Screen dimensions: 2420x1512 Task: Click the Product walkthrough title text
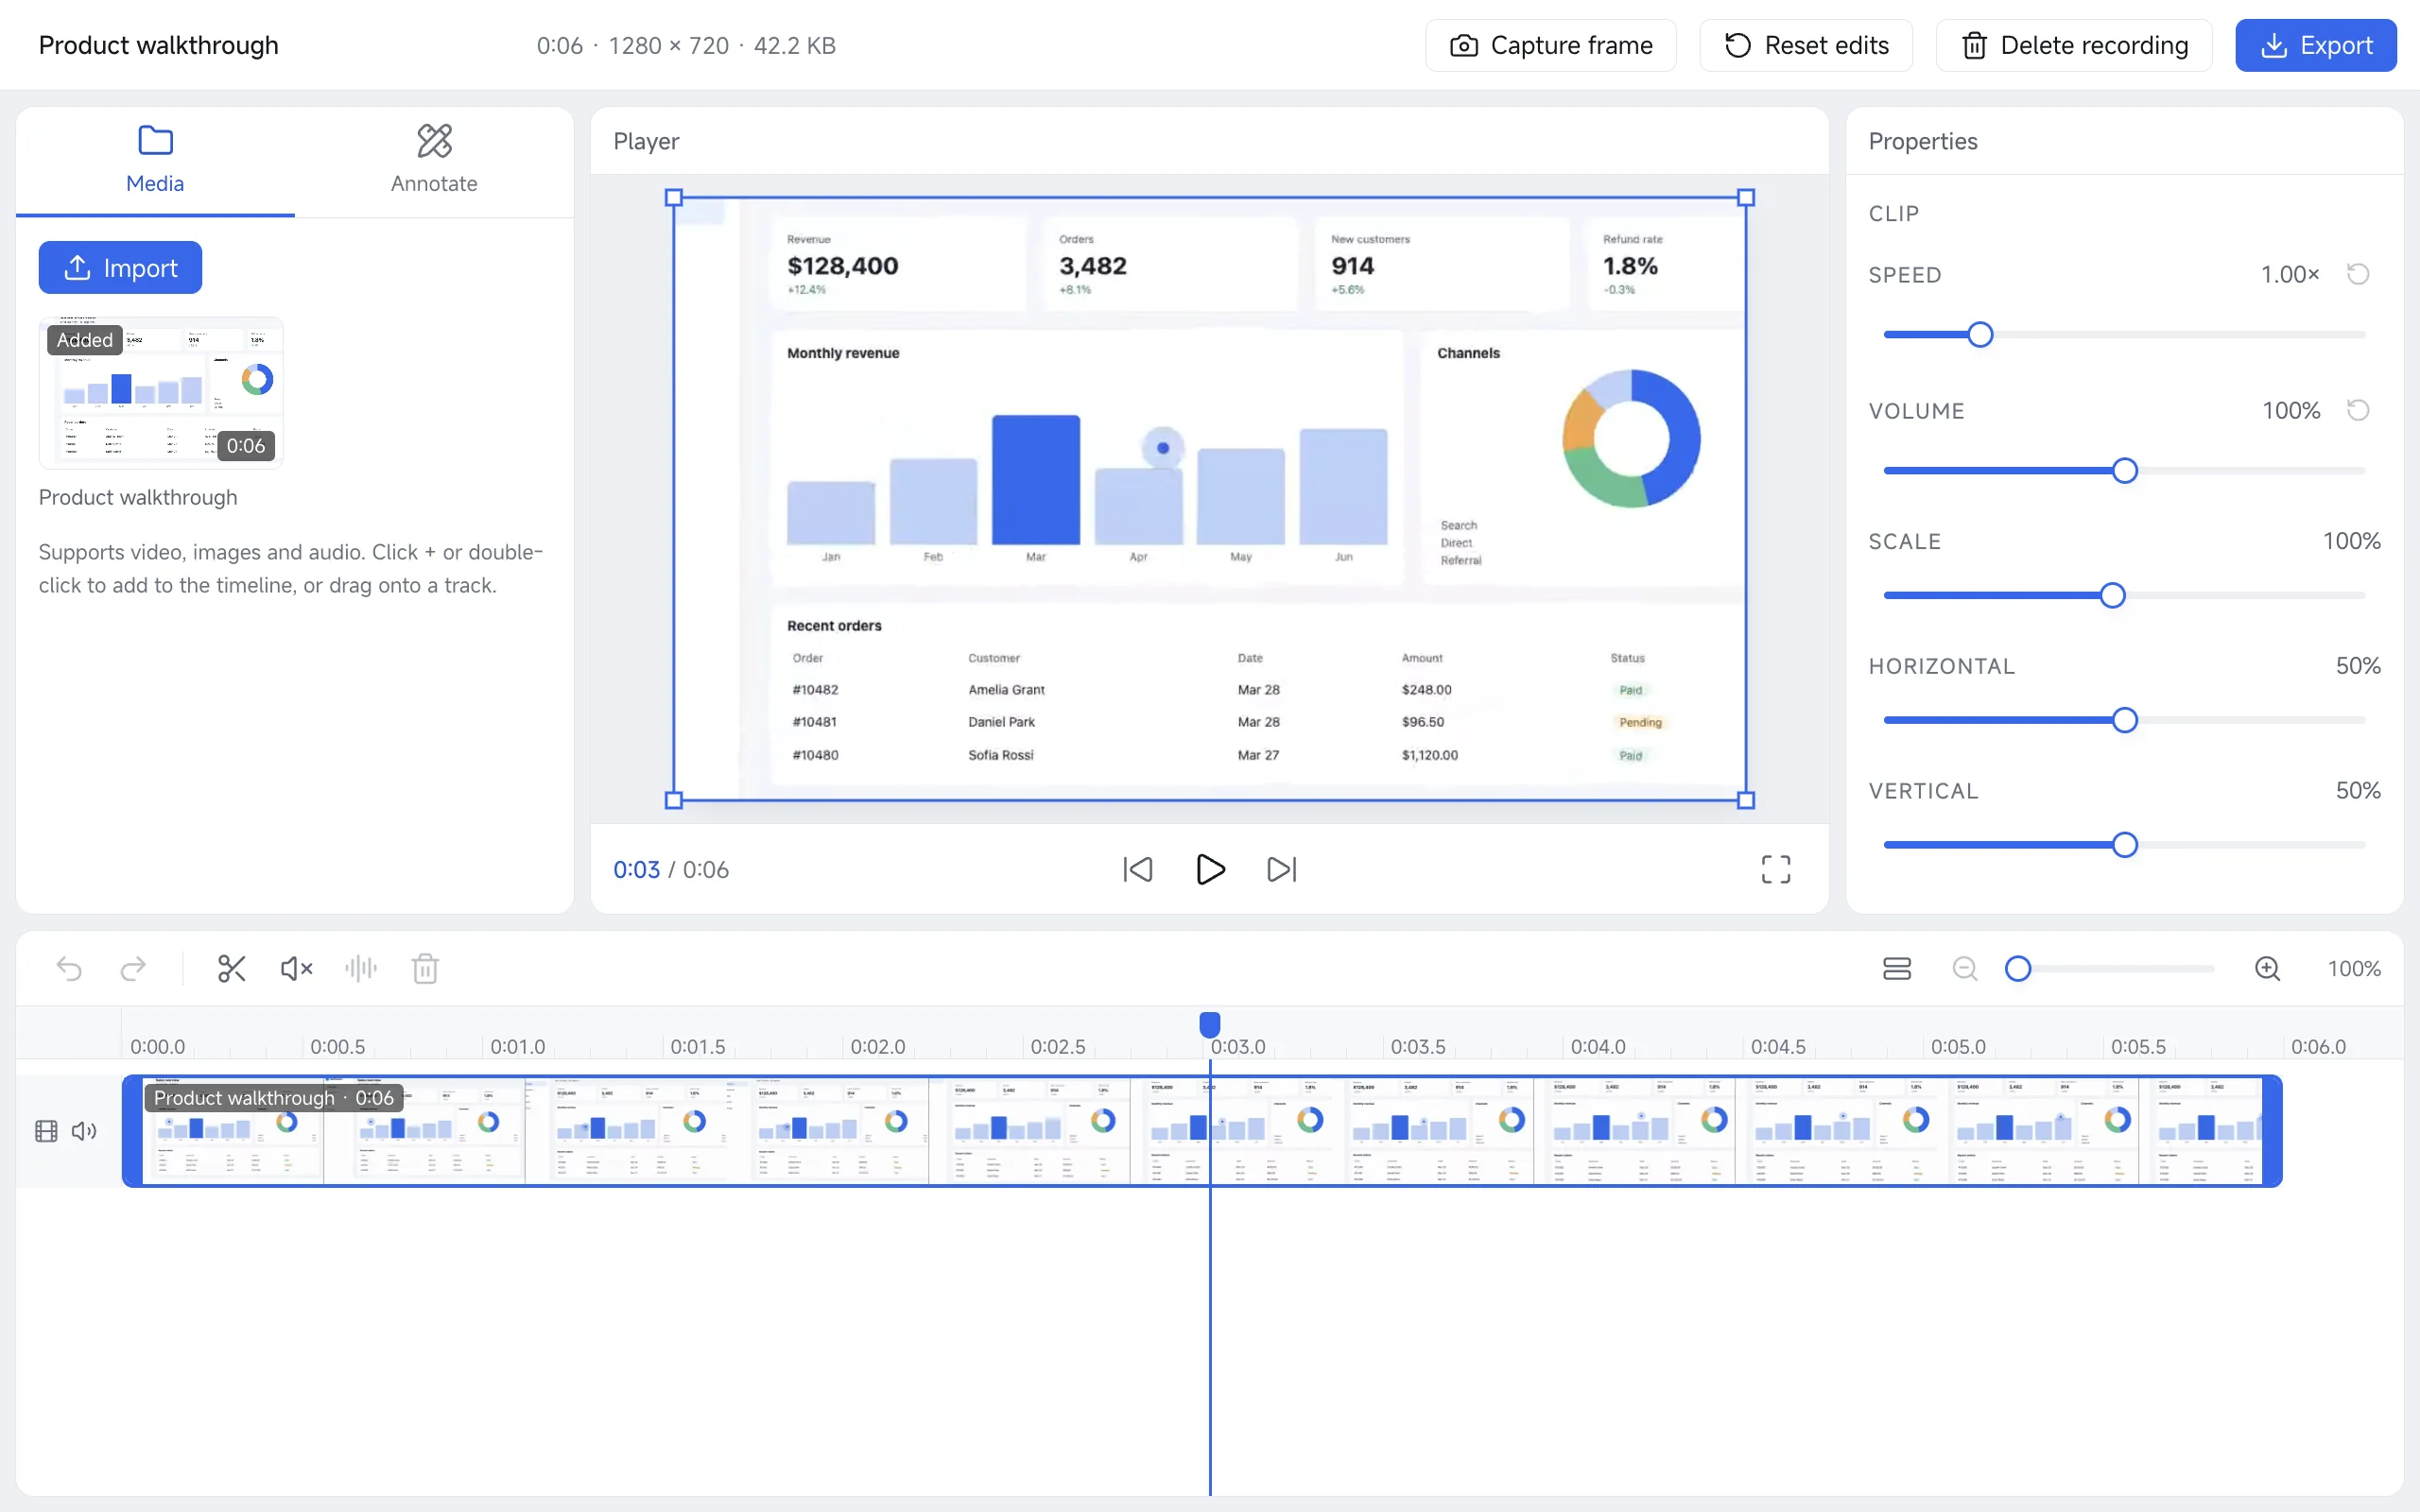(158, 45)
